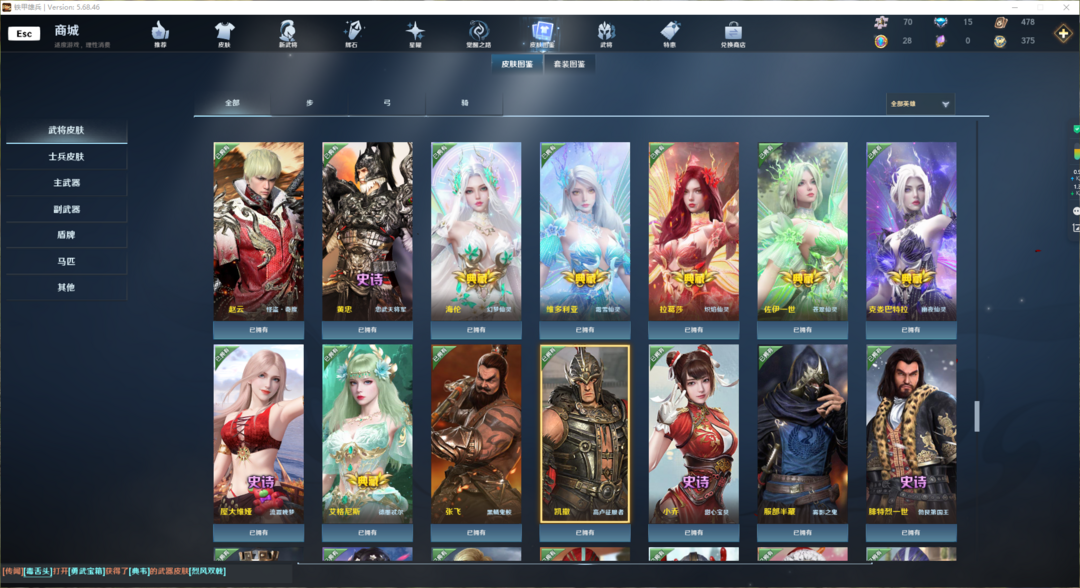Select the 小乔 skin card

click(x=694, y=433)
